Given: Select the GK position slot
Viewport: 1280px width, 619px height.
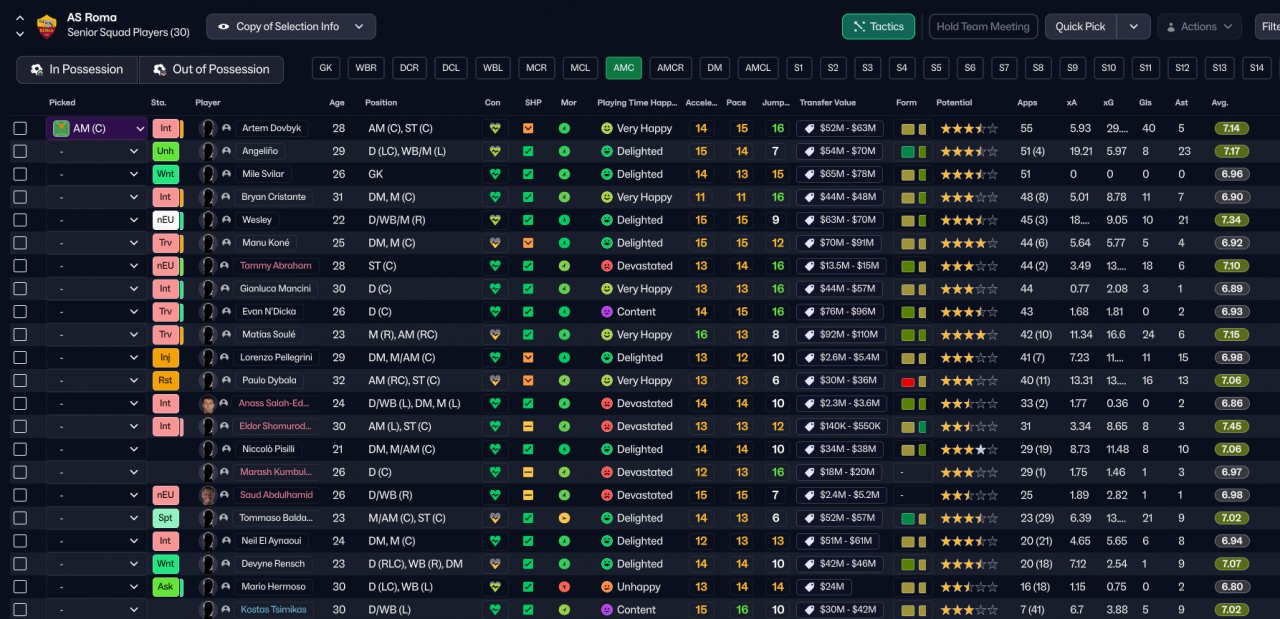Looking at the screenshot, I should tap(326, 68).
